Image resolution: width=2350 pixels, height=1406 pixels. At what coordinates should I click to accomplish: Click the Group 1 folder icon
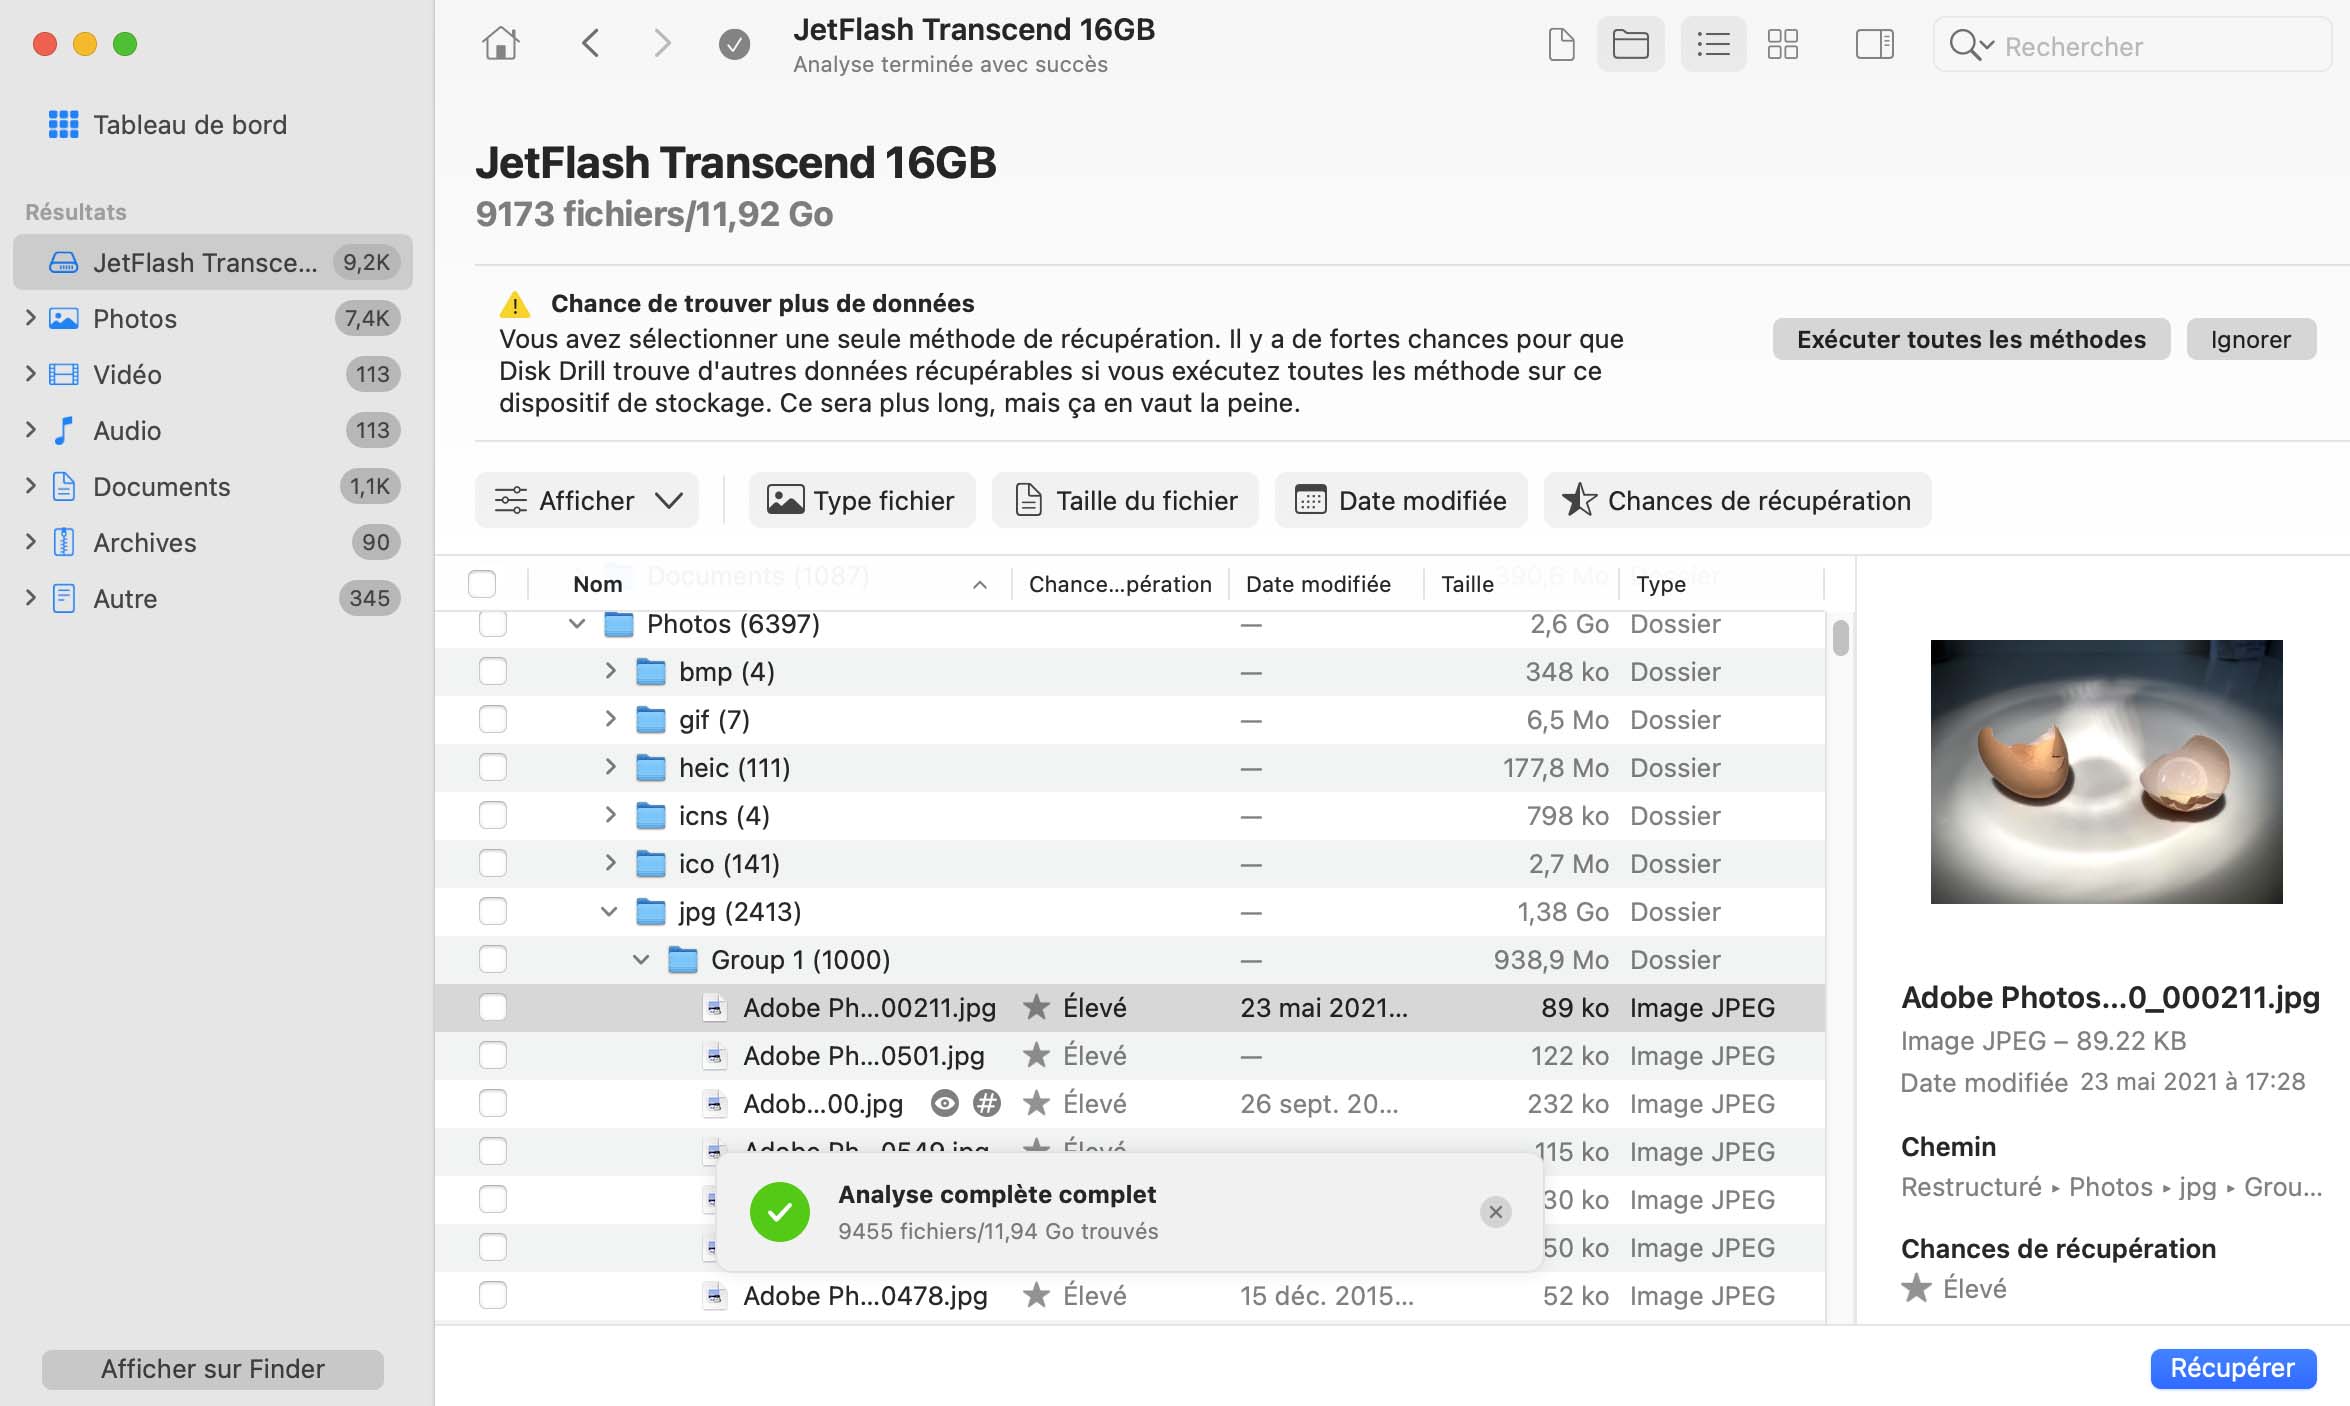683,959
